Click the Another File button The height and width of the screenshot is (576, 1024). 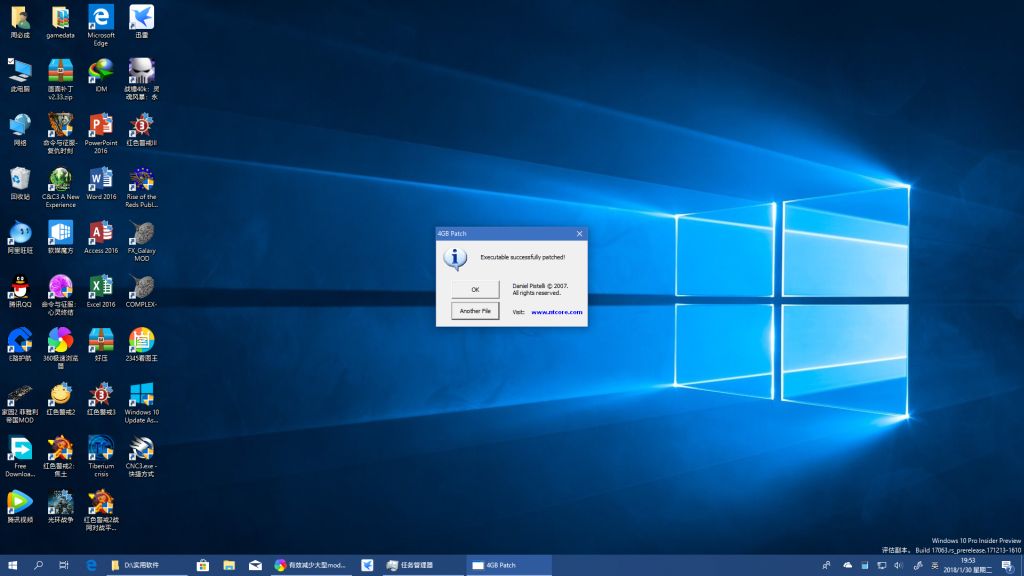(x=475, y=311)
